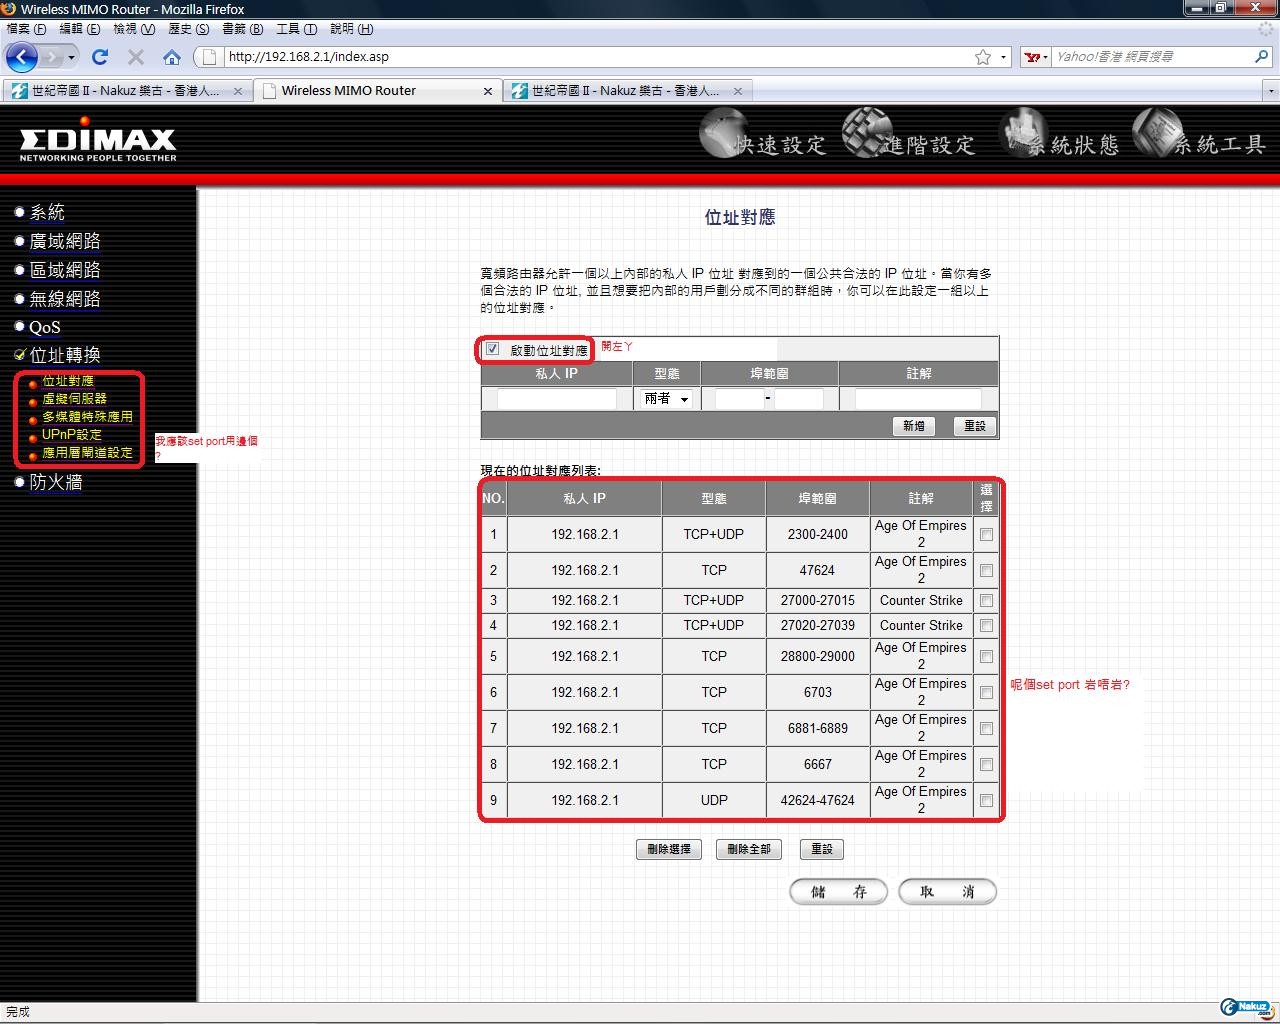1280x1024 pixels.
Task: Open list all tabs dropdown
Action: pyautogui.click(x=1271, y=91)
